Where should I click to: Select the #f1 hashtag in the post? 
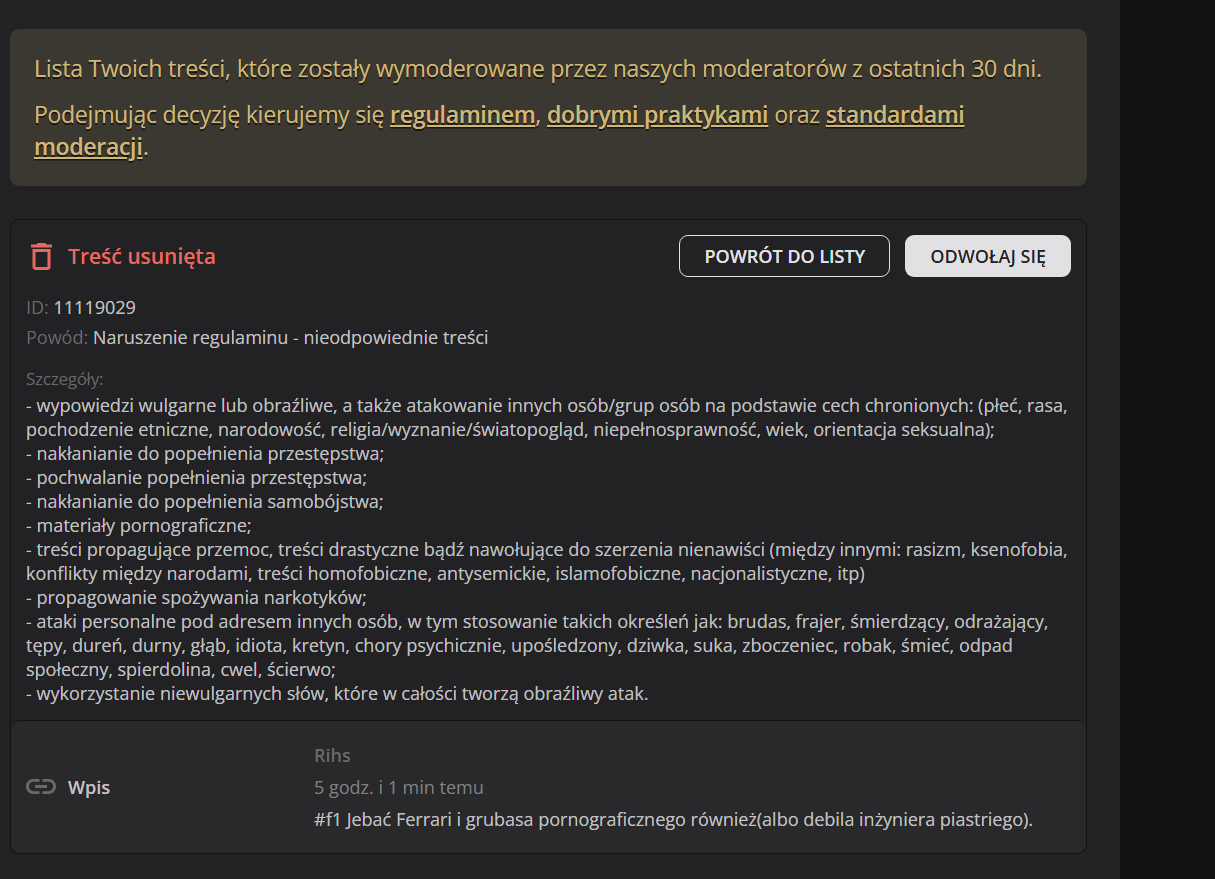click(326, 820)
